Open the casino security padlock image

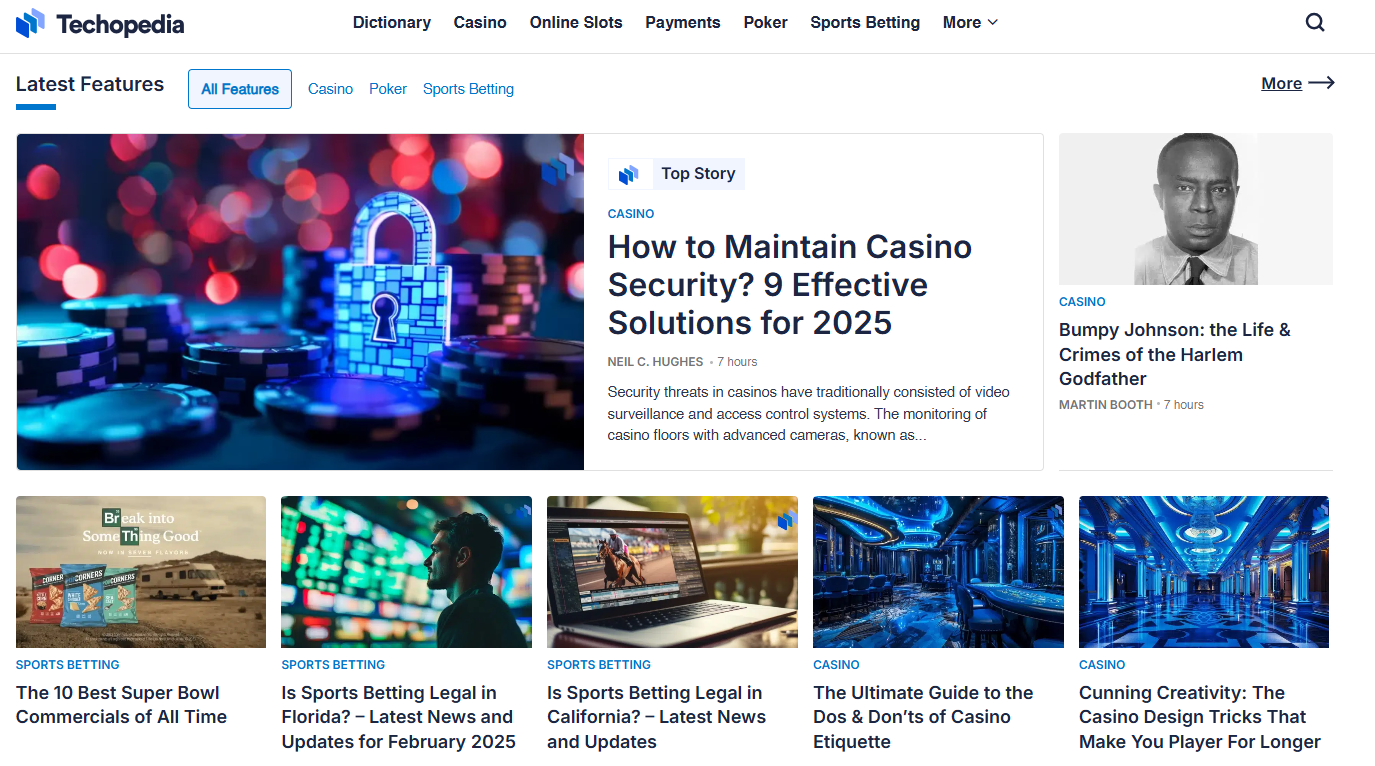click(300, 302)
